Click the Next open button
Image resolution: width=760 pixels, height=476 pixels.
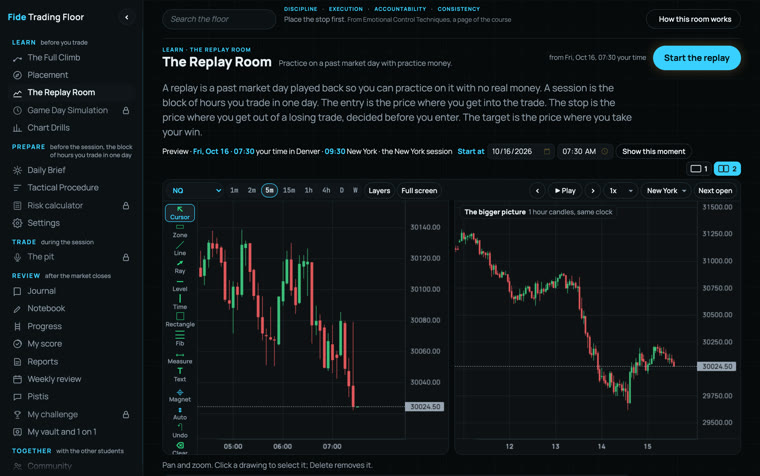(x=715, y=191)
